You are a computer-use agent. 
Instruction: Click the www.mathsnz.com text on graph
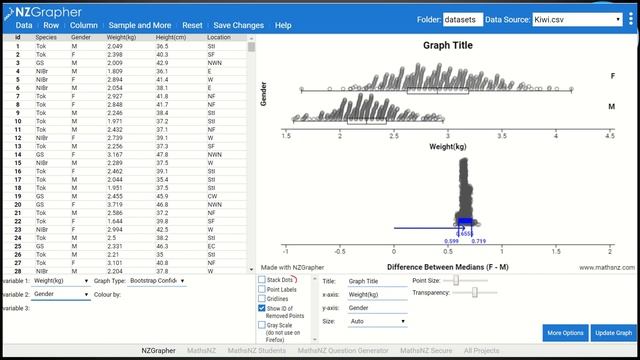(607, 267)
